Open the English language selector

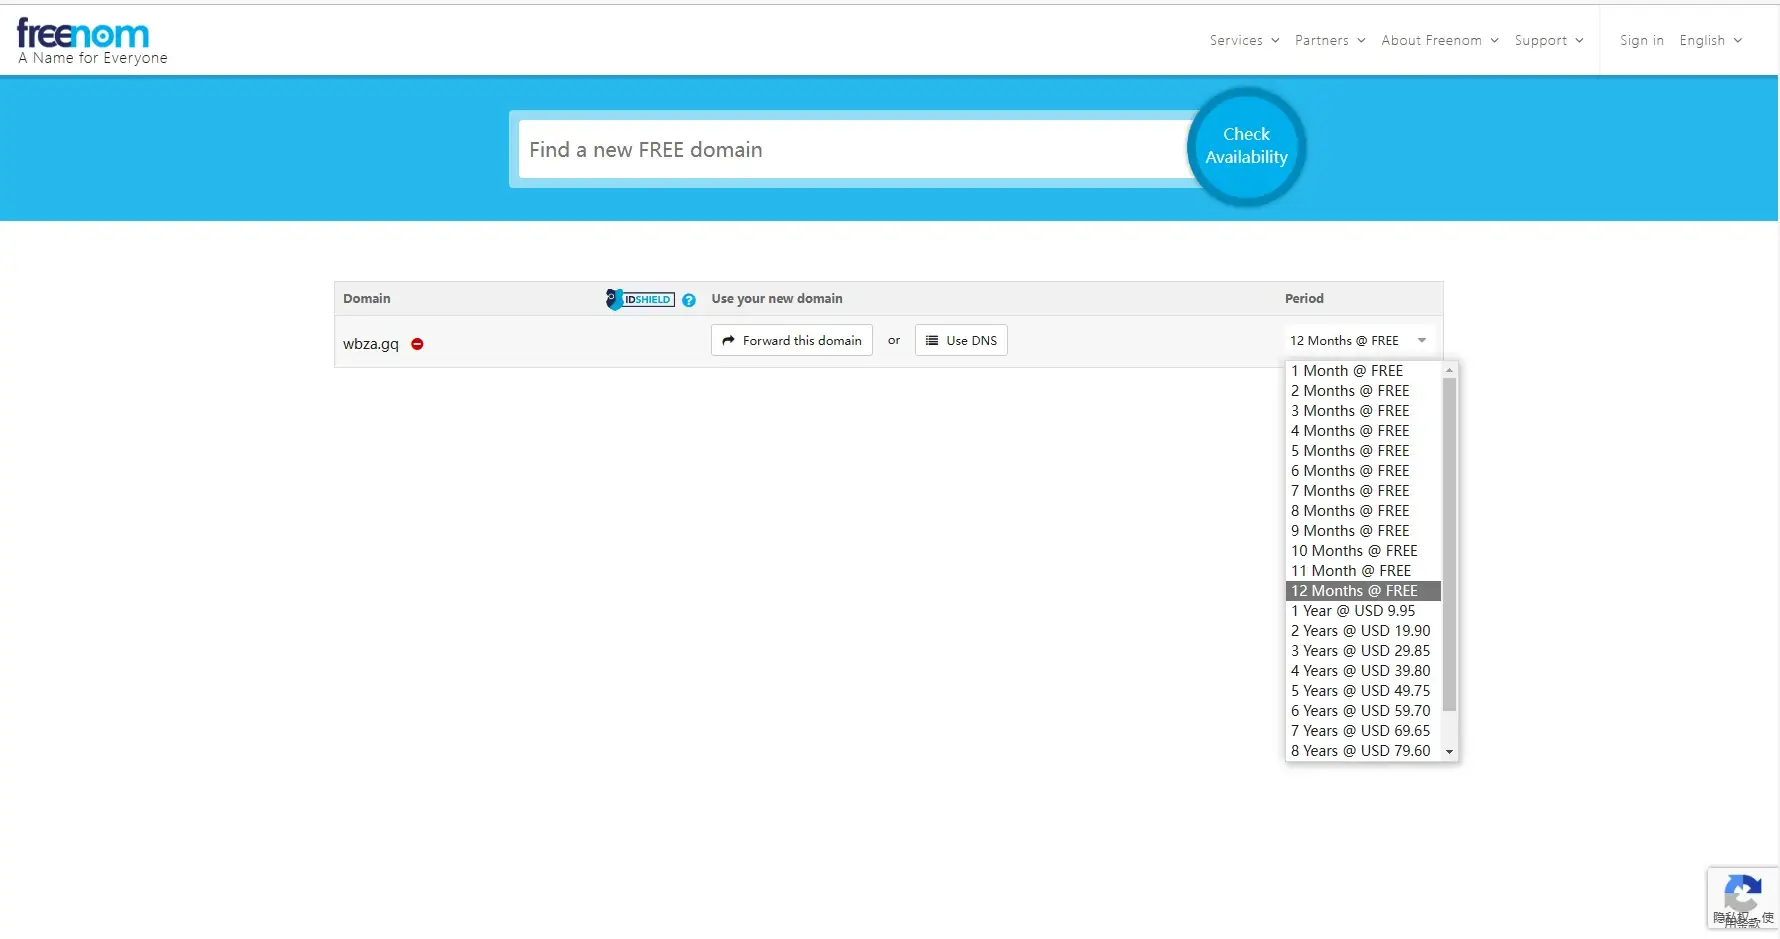[x=1710, y=41]
